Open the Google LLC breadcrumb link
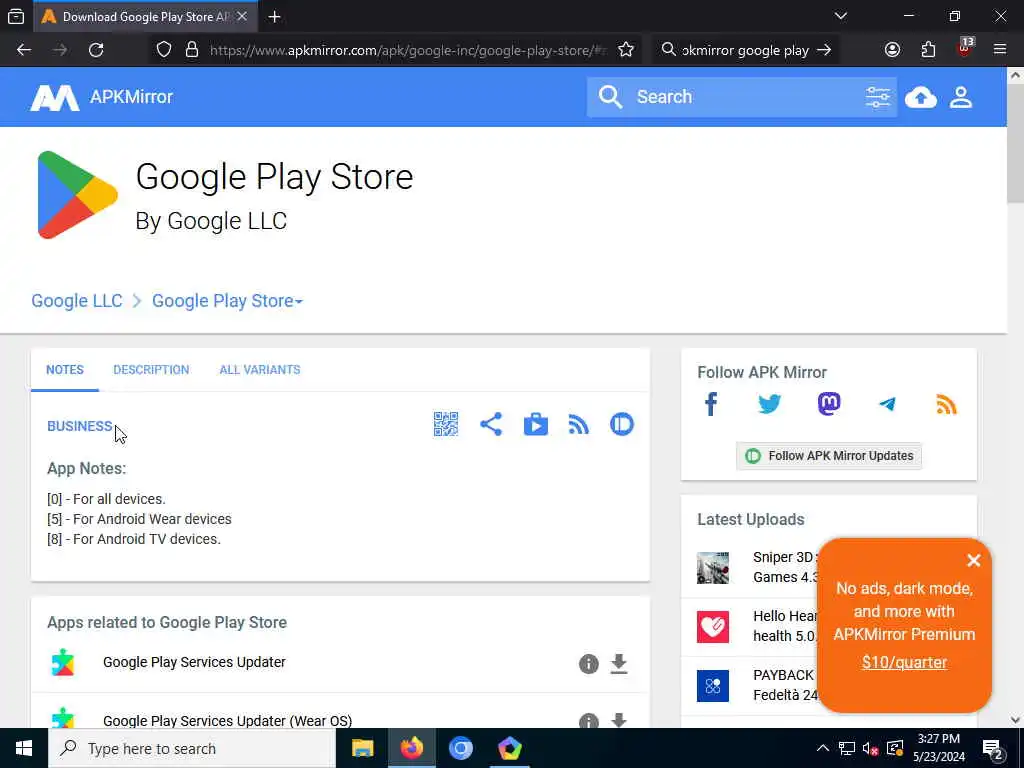Image resolution: width=1024 pixels, height=768 pixels. point(77,301)
